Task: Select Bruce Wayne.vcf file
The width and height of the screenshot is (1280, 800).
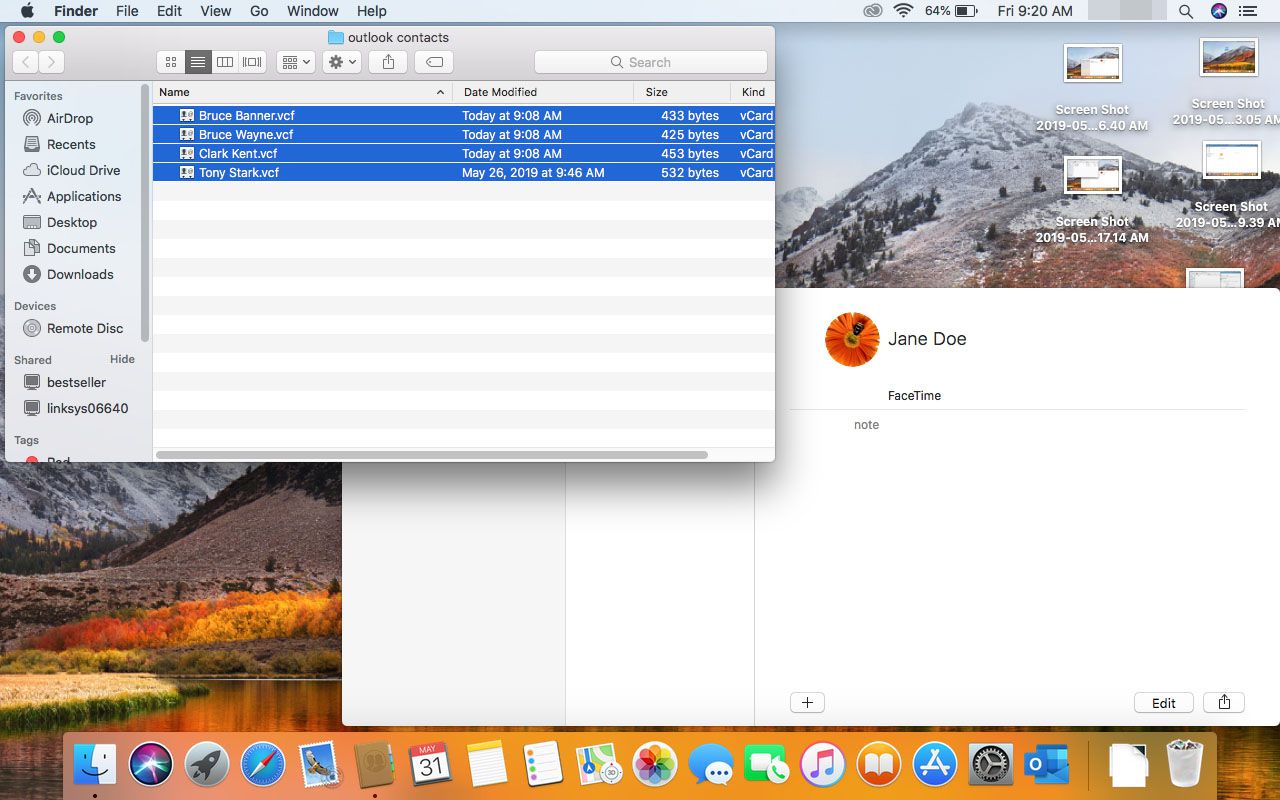Action: pyautogui.click(x=464, y=134)
